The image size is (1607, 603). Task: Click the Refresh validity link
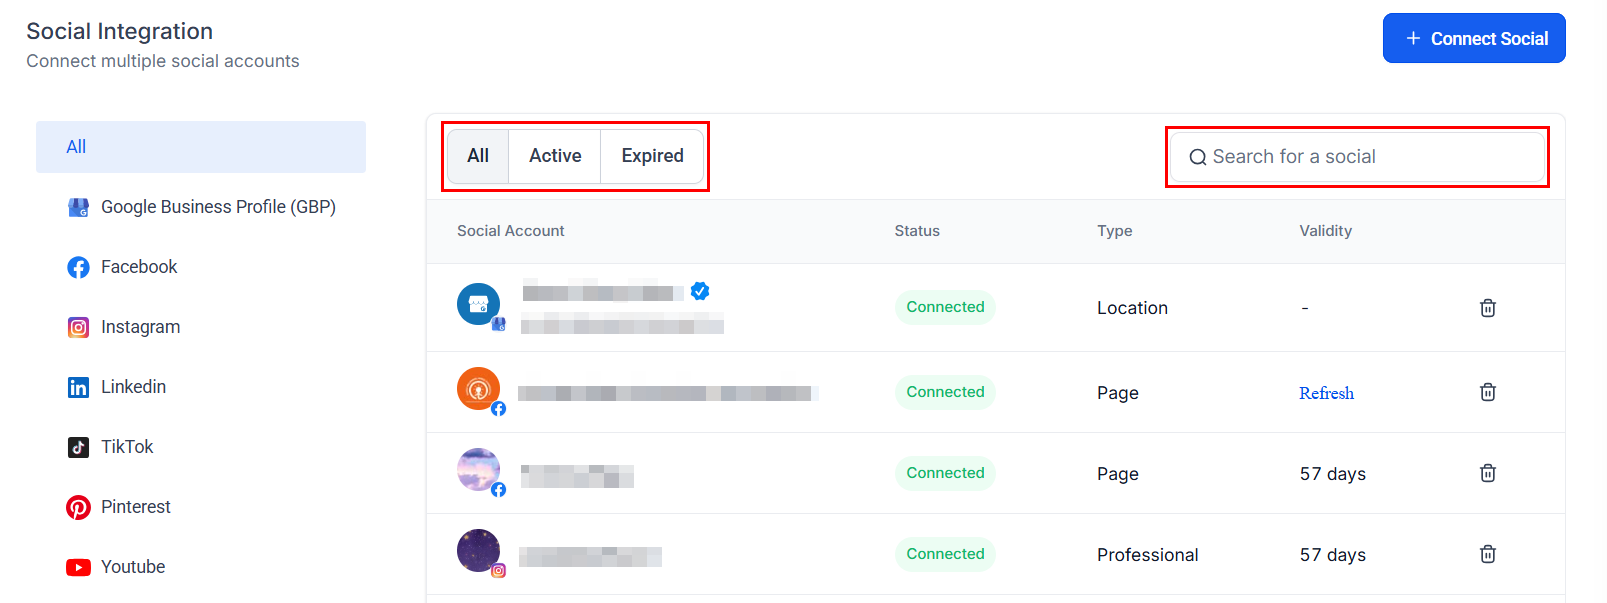(x=1327, y=393)
